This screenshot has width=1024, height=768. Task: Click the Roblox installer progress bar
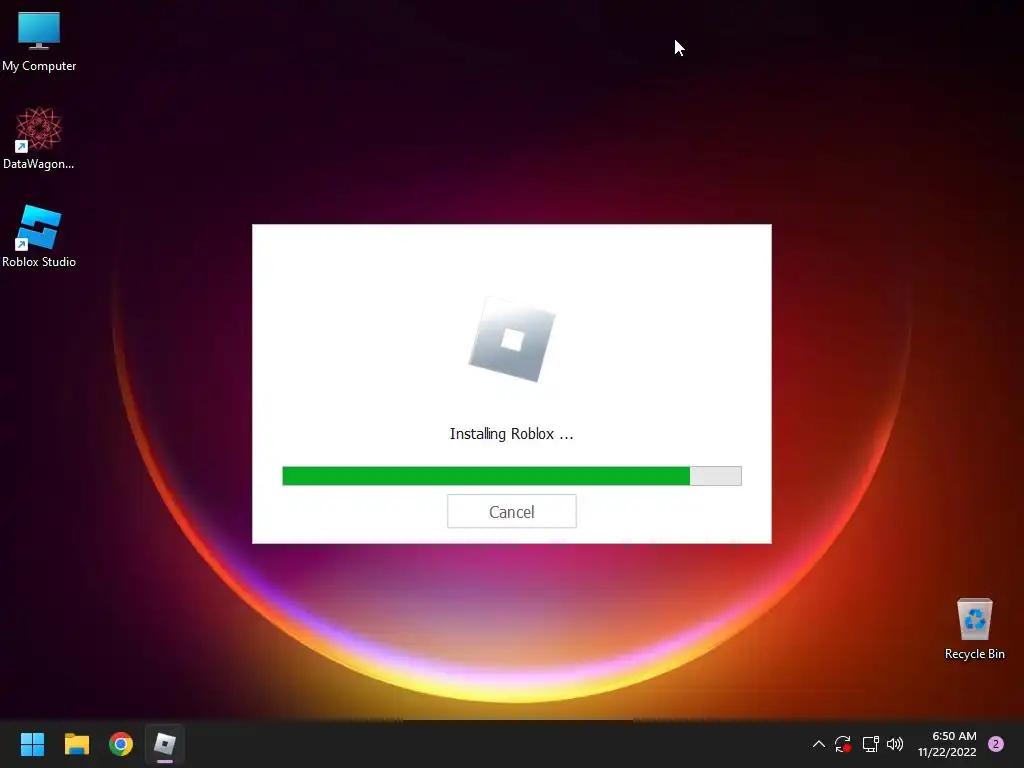(x=511, y=476)
